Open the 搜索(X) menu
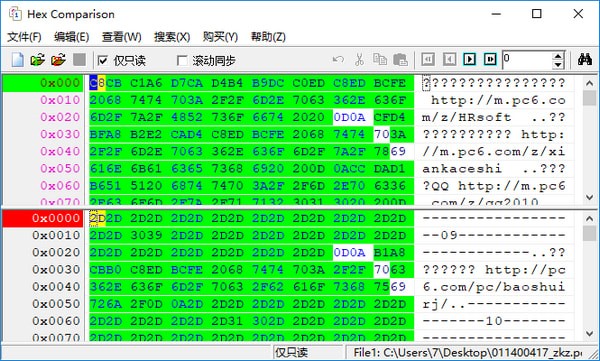 pos(172,37)
